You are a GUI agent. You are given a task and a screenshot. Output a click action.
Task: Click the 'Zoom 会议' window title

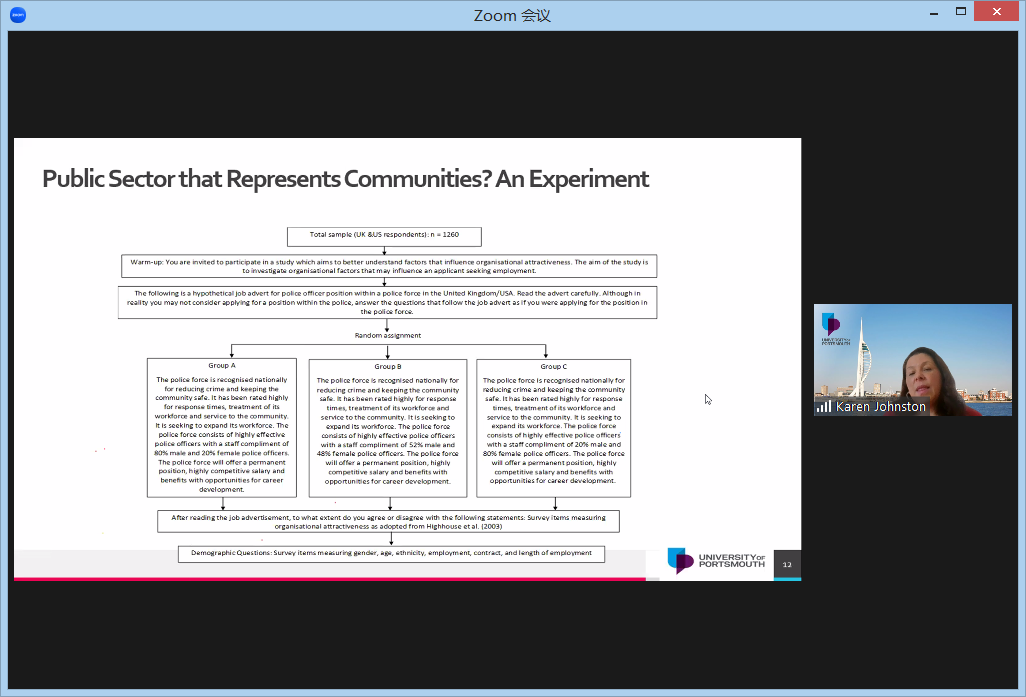point(512,15)
